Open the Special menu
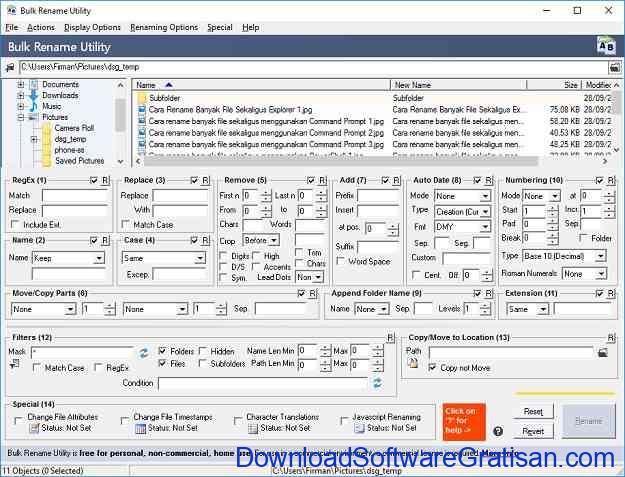The width and height of the screenshot is (625, 477). tap(220, 27)
